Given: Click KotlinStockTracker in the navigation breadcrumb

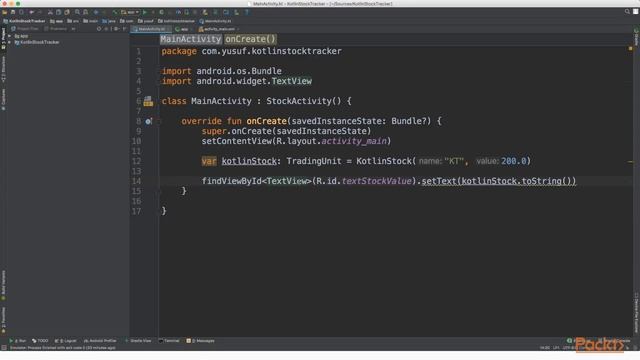Looking at the screenshot, I should (24, 21).
